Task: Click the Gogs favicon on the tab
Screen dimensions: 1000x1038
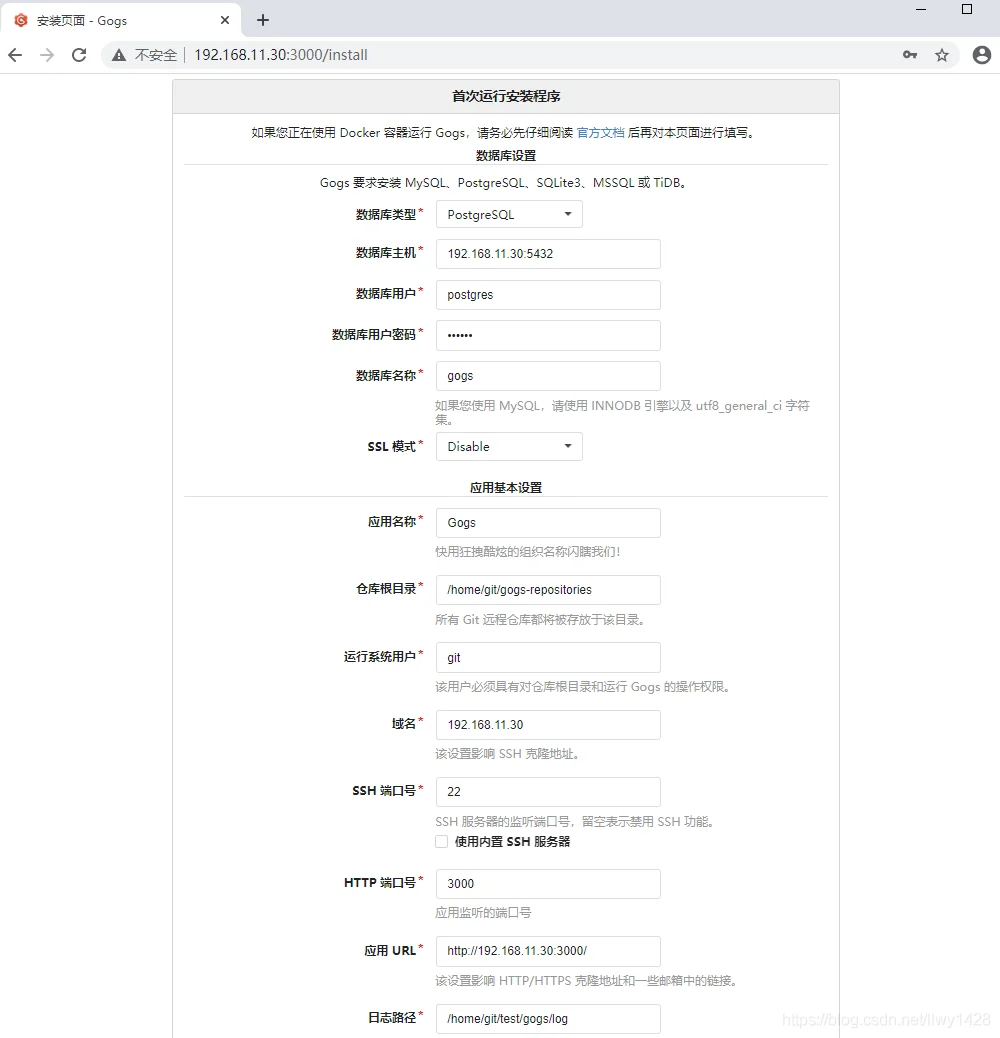Action: tap(21, 21)
